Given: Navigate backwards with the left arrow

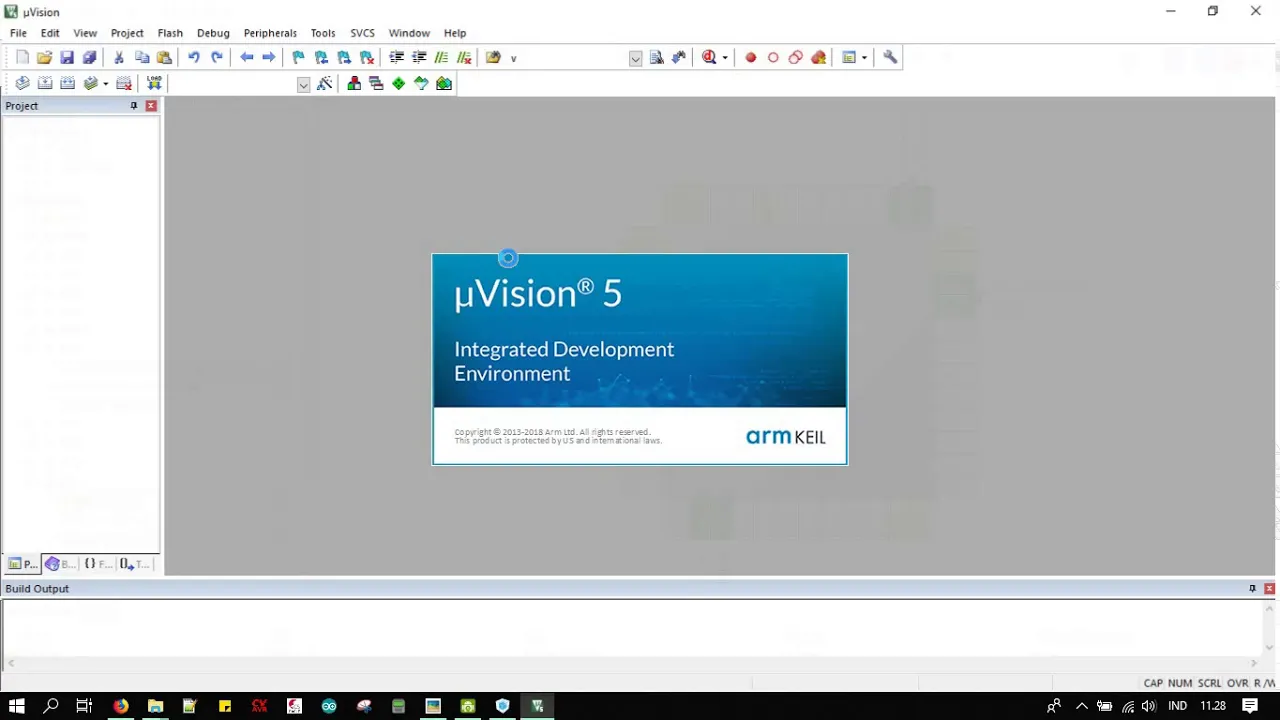Looking at the screenshot, I should coord(246,58).
